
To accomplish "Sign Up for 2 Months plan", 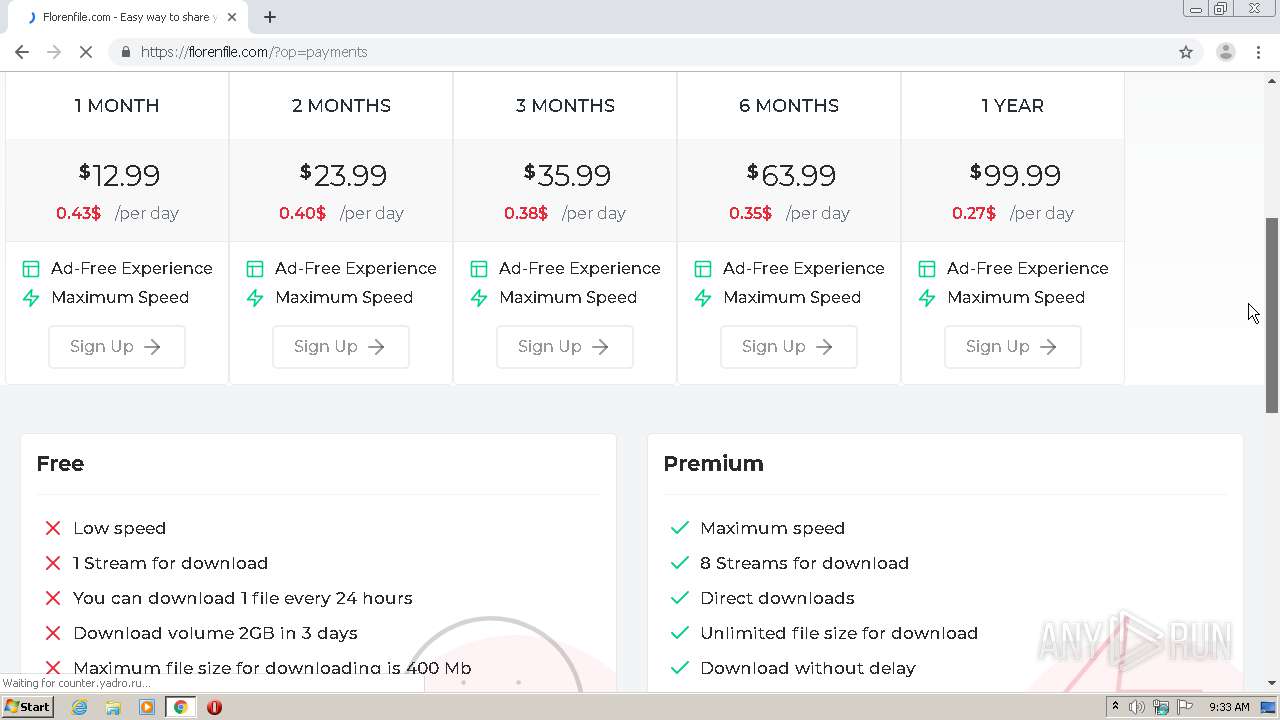I will [341, 347].
